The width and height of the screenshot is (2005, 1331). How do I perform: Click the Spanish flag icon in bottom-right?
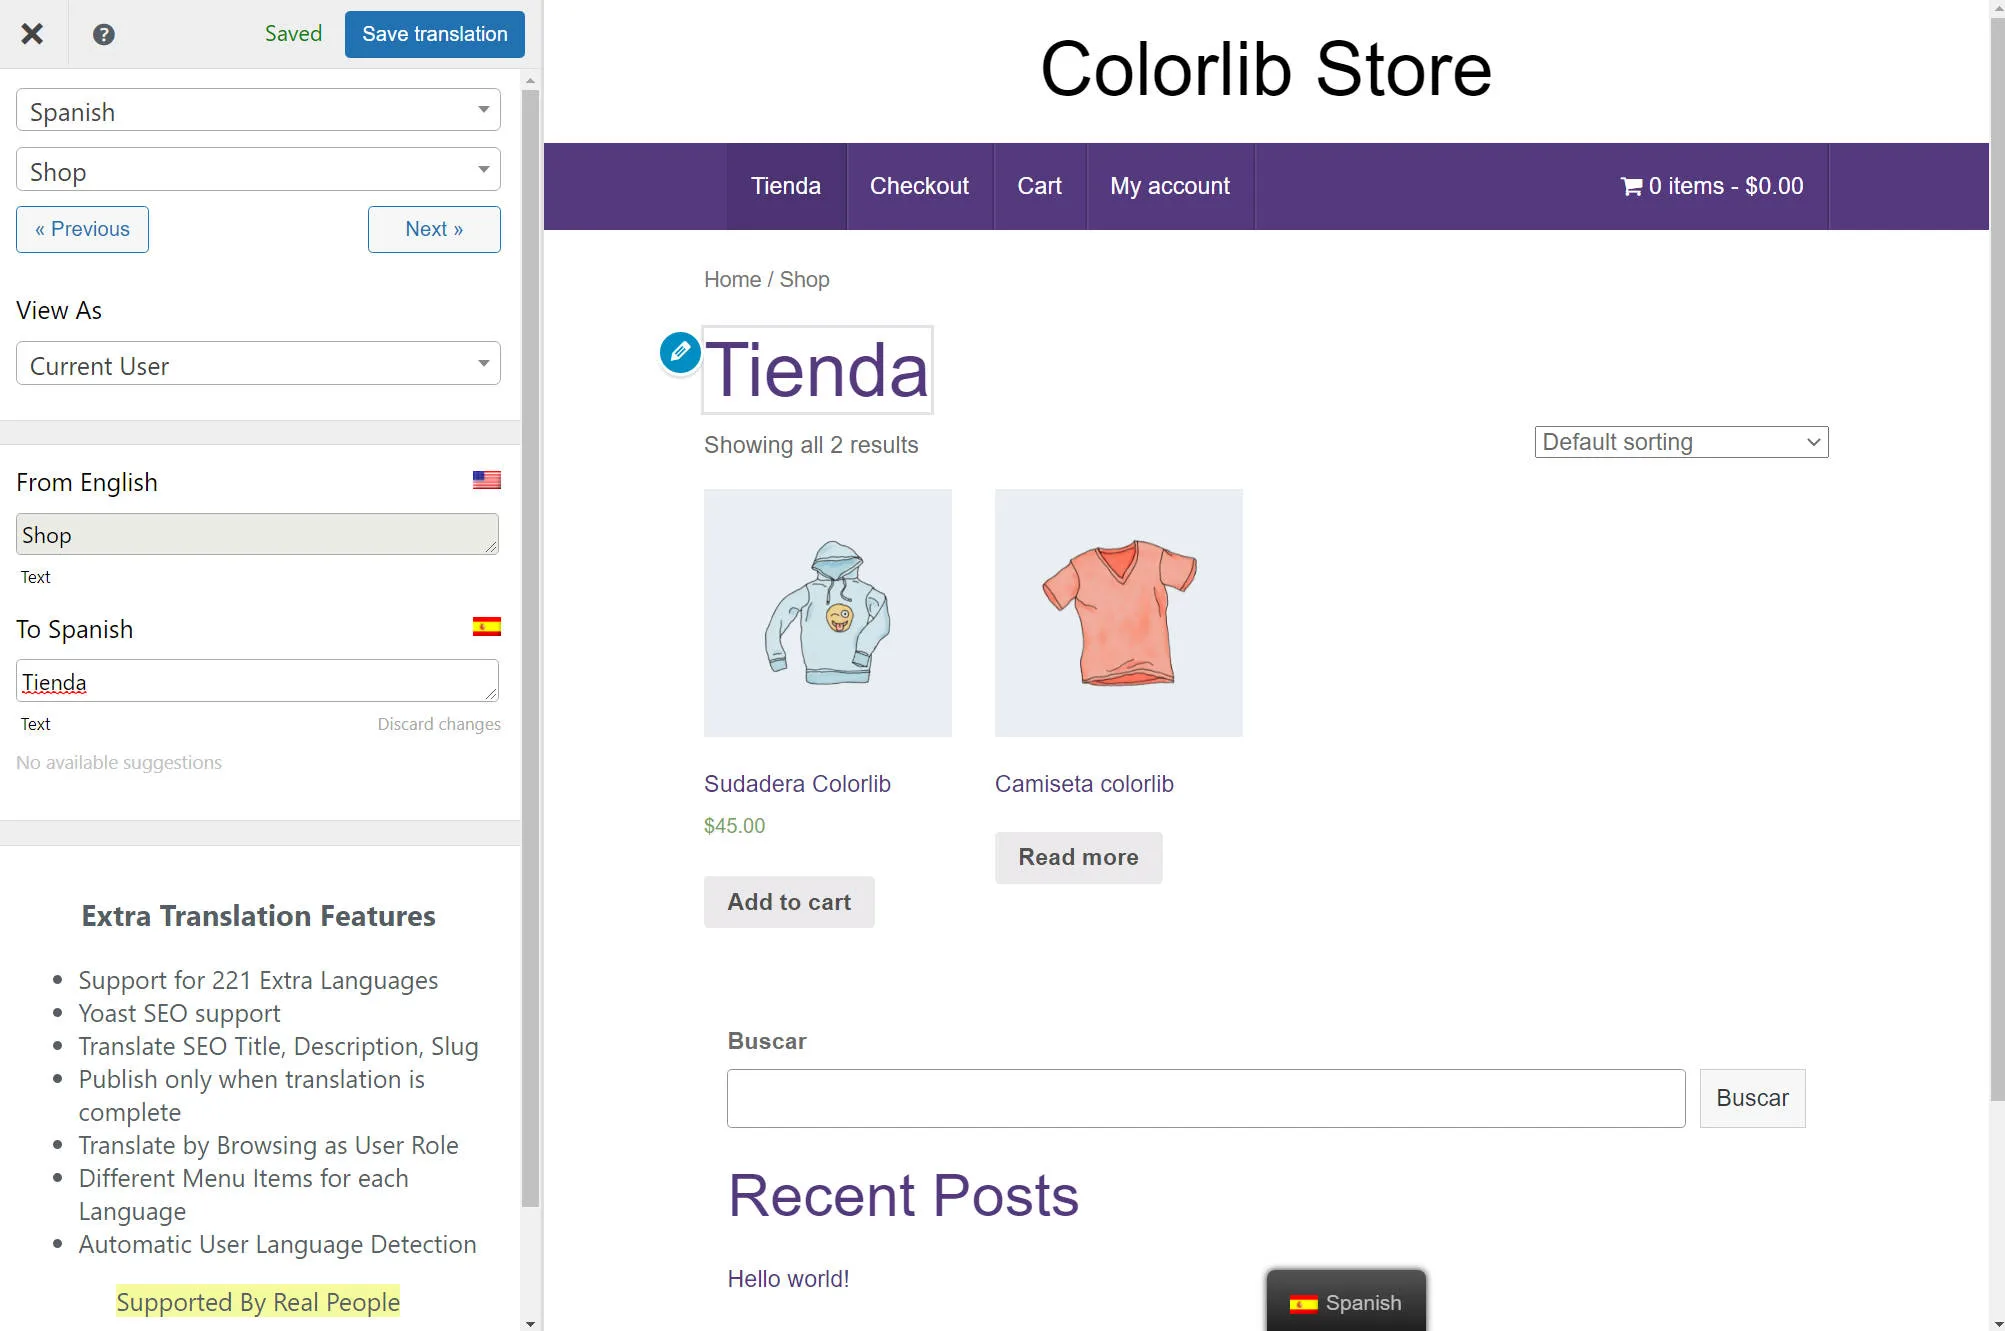coord(1303,1303)
